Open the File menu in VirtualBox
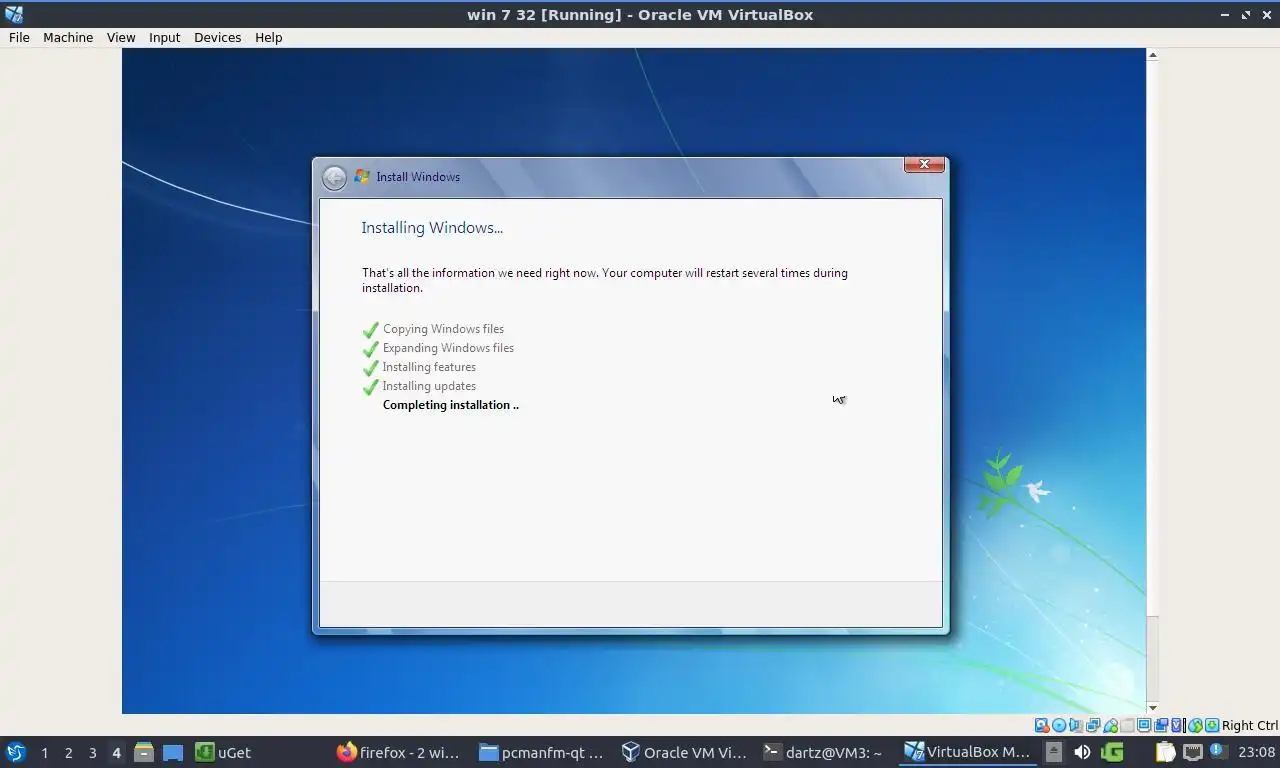The image size is (1280, 768). coord(19,37)
